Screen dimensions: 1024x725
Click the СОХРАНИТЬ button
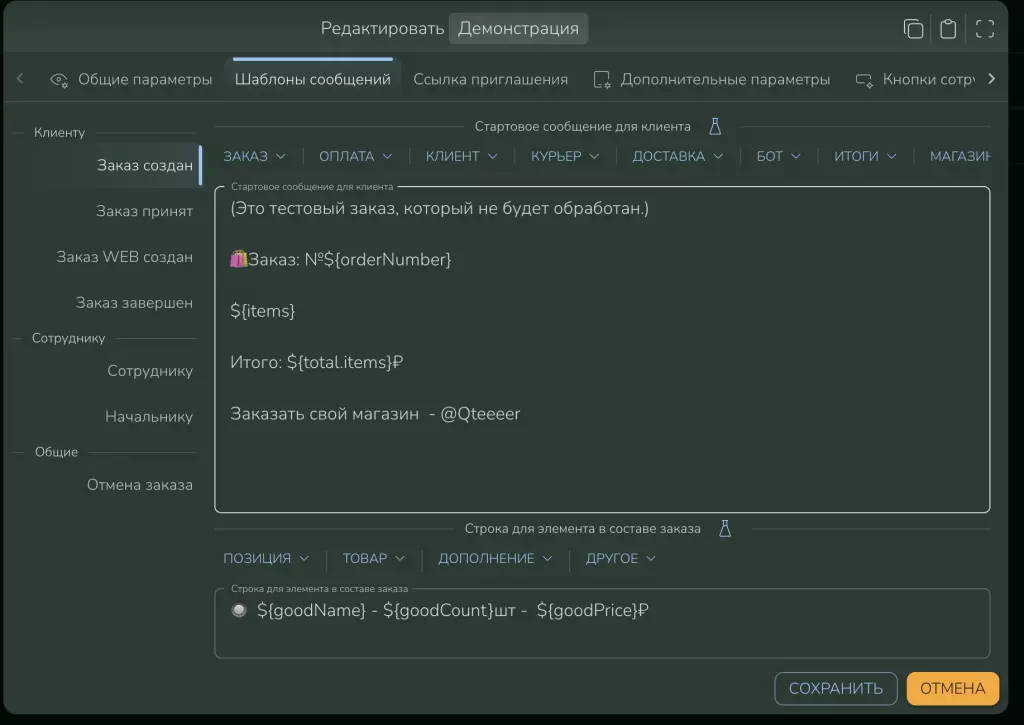(835, 688)
